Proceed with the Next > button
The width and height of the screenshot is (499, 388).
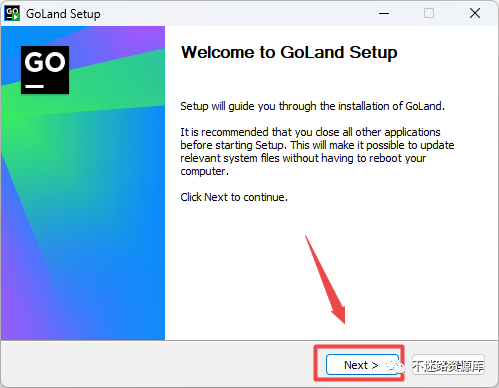pyautogui.click(x=362, y=365)
